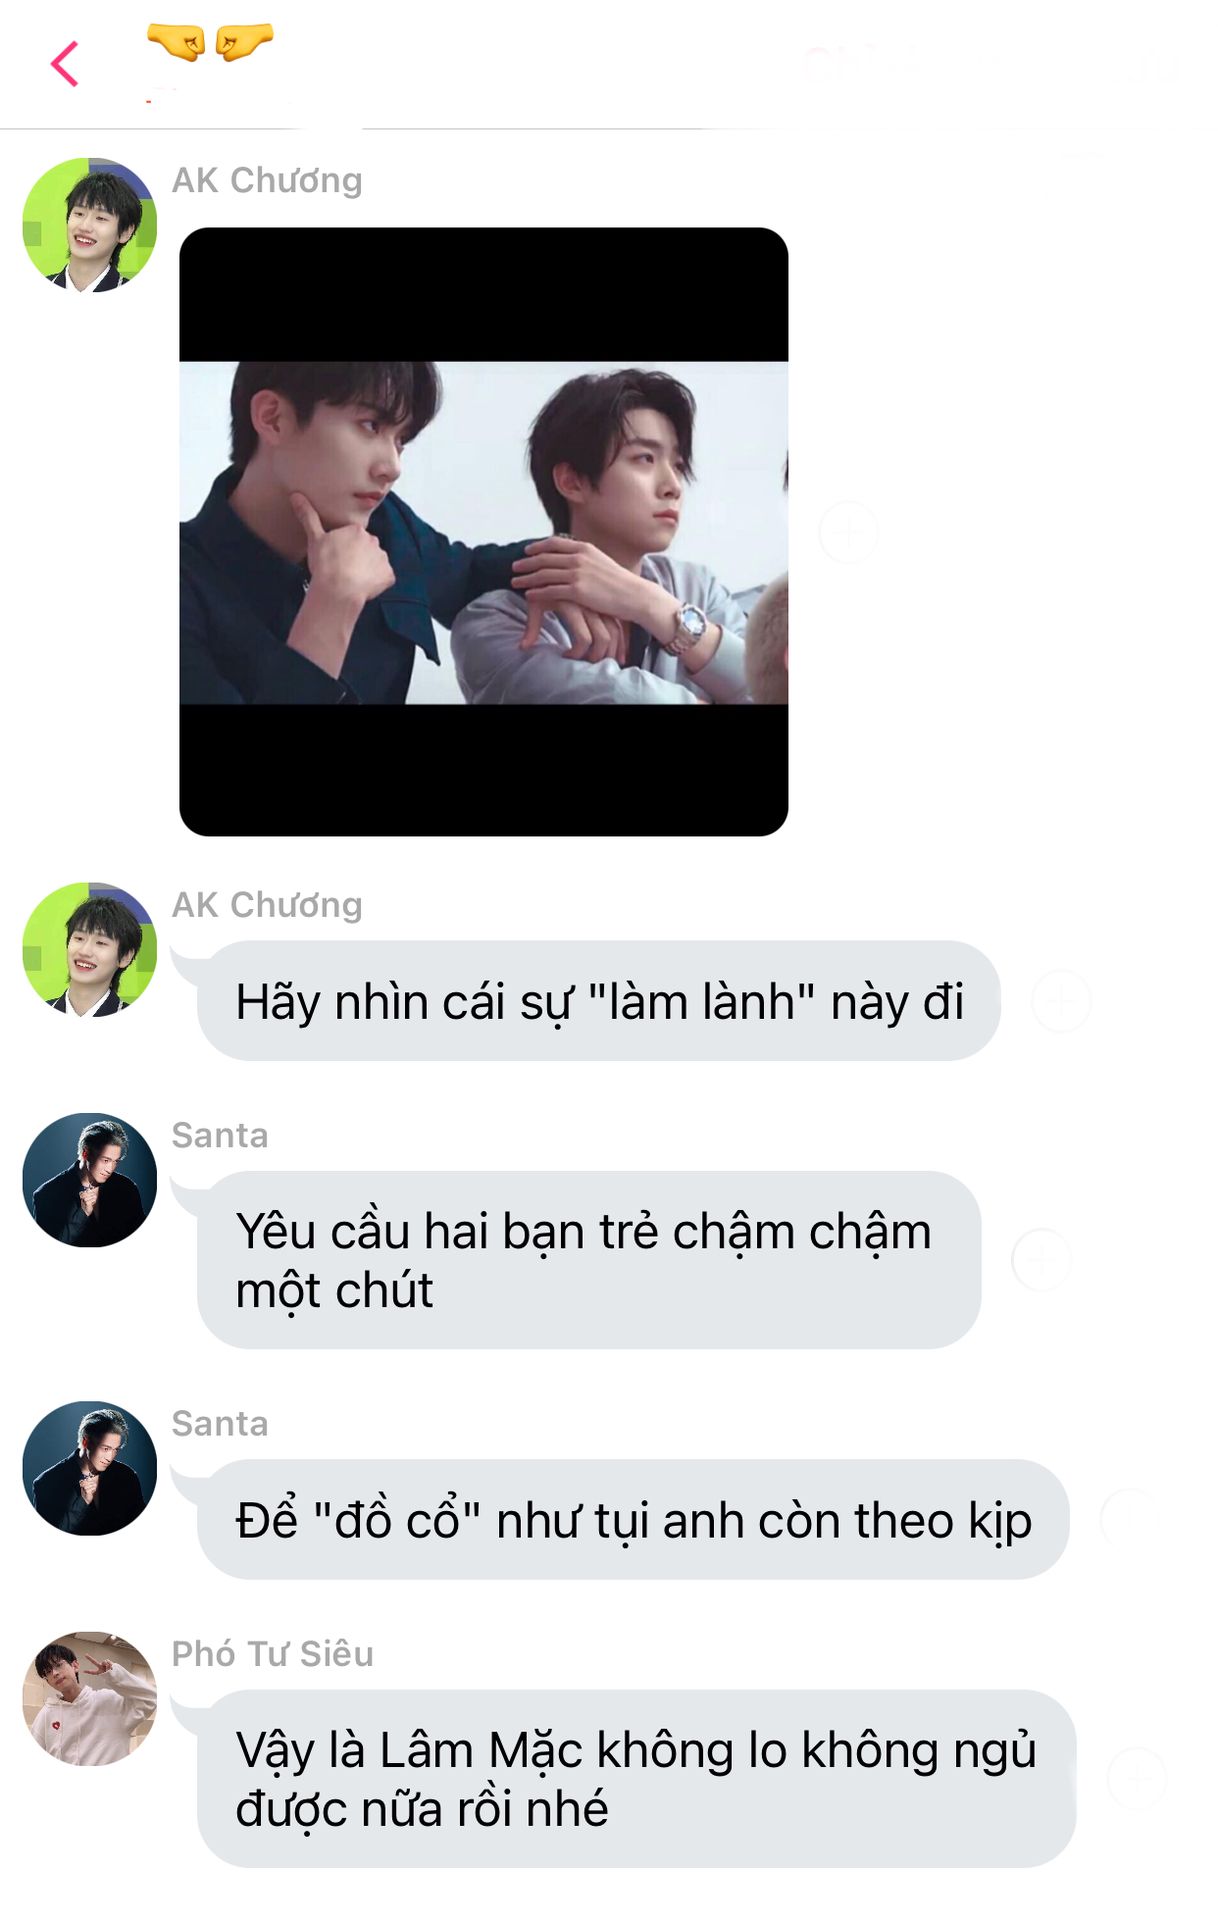Tap the Santa name above "đồ cổ" message
The width and height of the screenshot is (1218, 1920).
pos(220,1423)
